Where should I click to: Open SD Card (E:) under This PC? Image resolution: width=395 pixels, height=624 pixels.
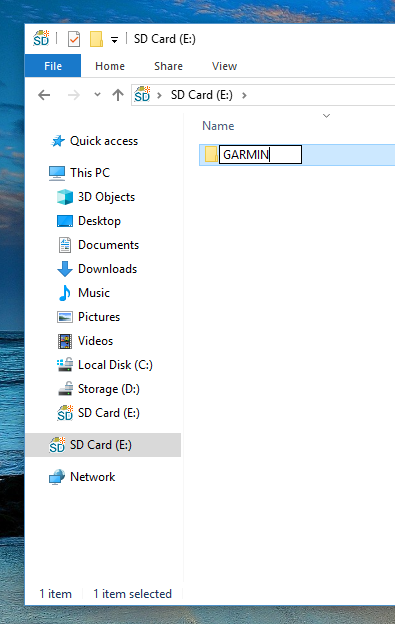coord(109,413)
